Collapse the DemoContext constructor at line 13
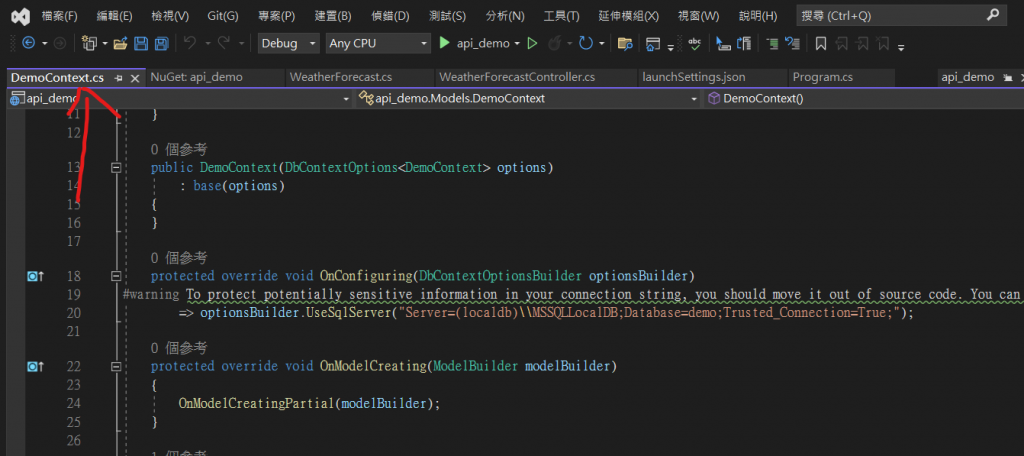 (x=116, y=168)
